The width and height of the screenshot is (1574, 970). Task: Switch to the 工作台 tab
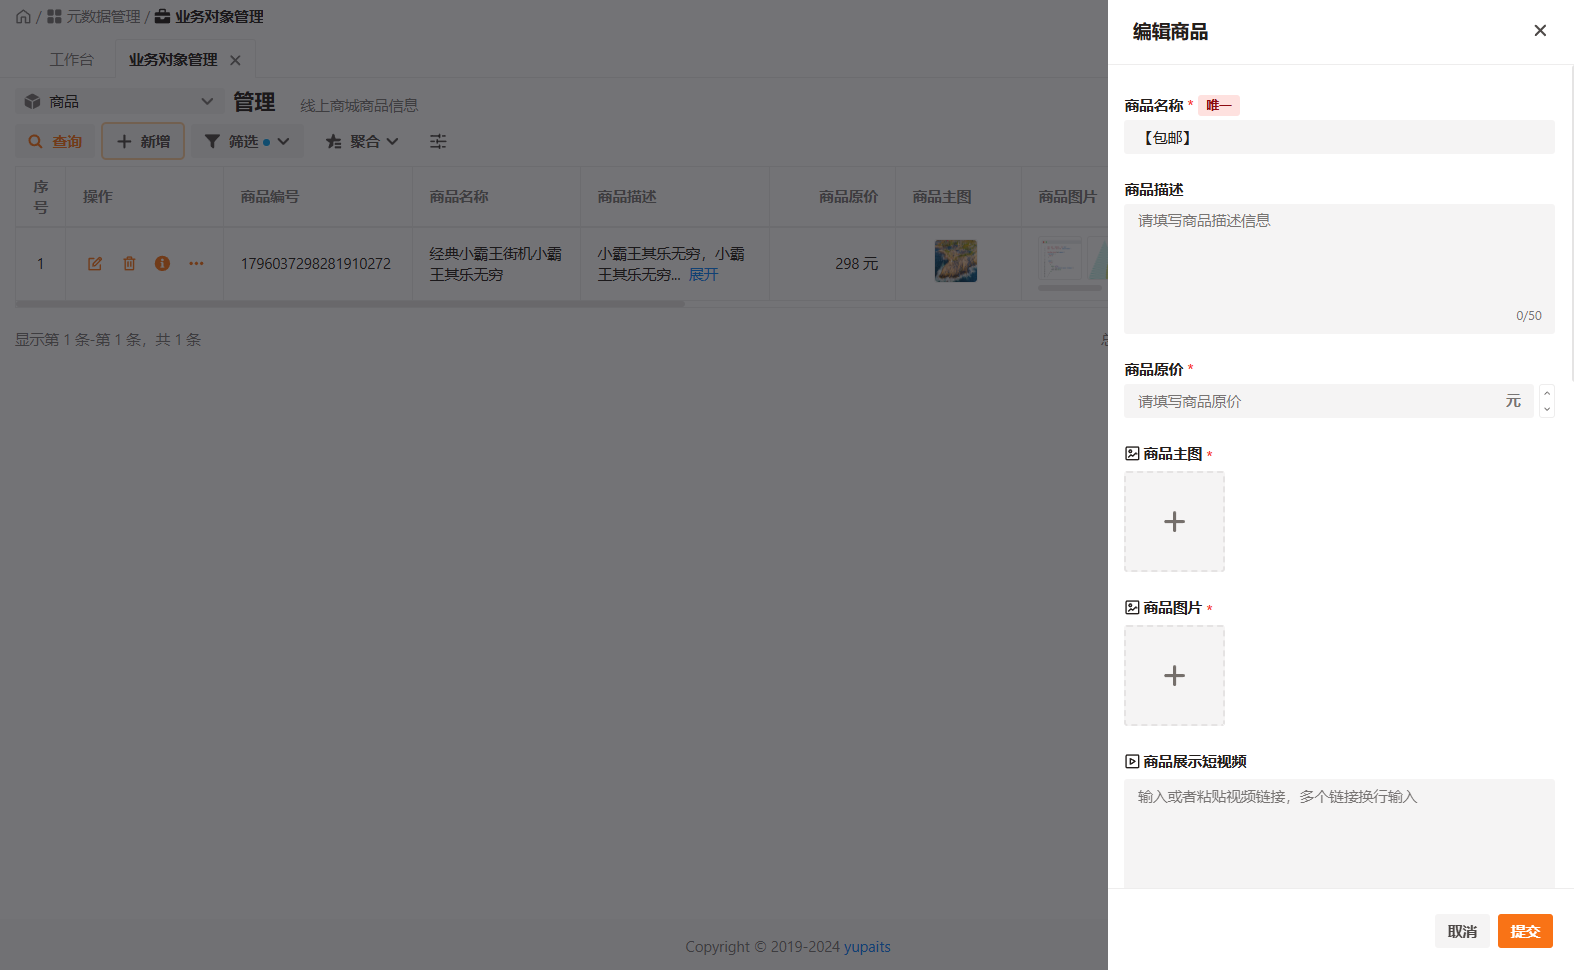(72, 60)
